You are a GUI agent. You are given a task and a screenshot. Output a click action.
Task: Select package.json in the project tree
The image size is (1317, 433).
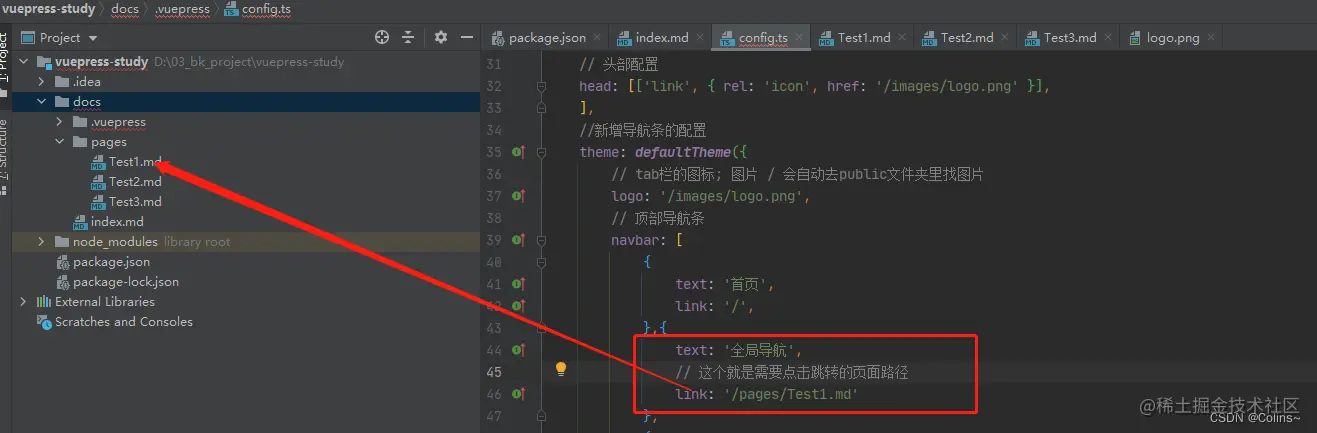point(111,262)
